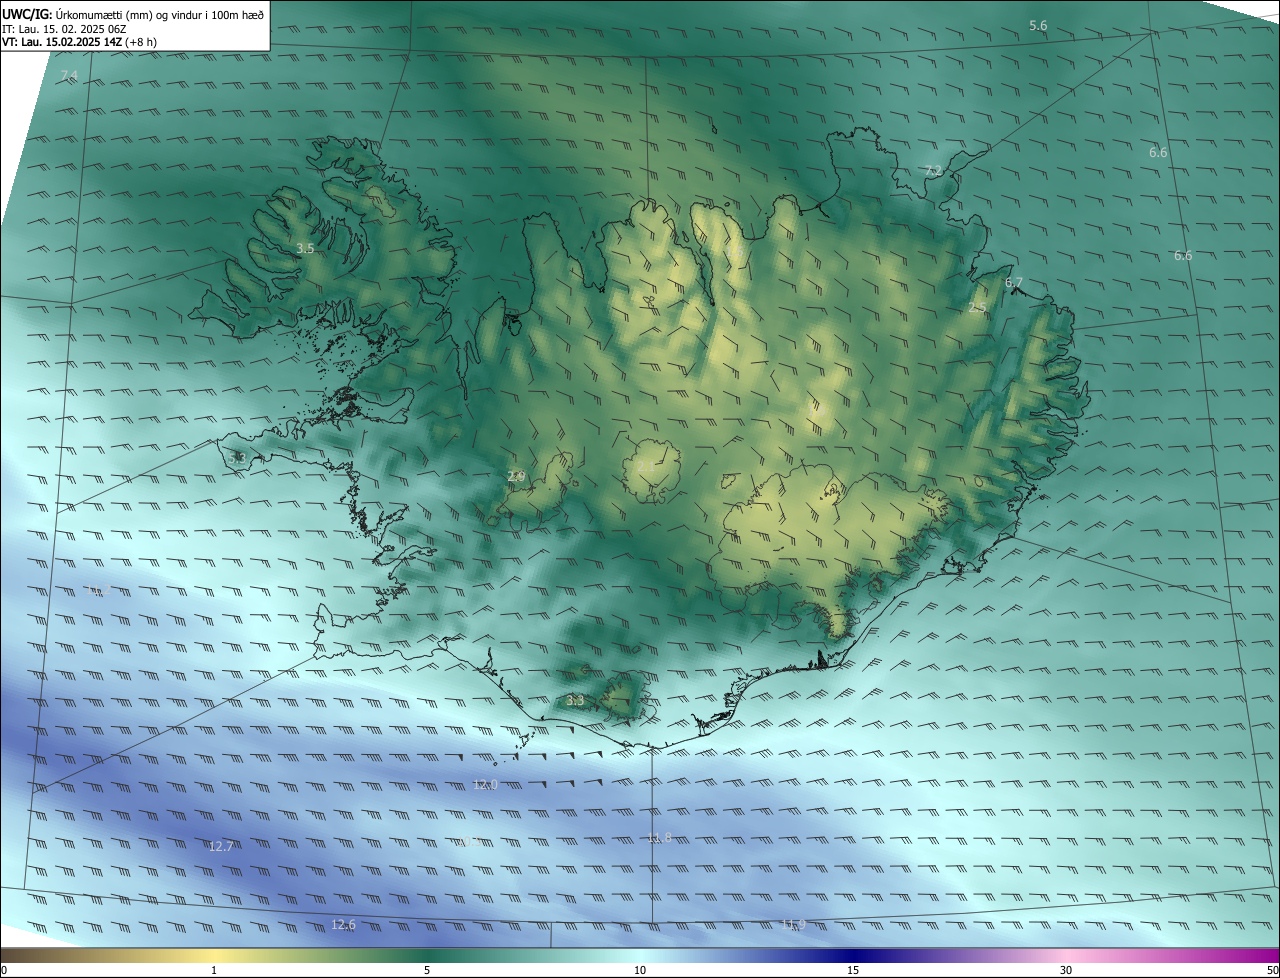The image size is (1280, 978).
Task: Click the 2.9 value on the map
Action: [x=516, y=476]
